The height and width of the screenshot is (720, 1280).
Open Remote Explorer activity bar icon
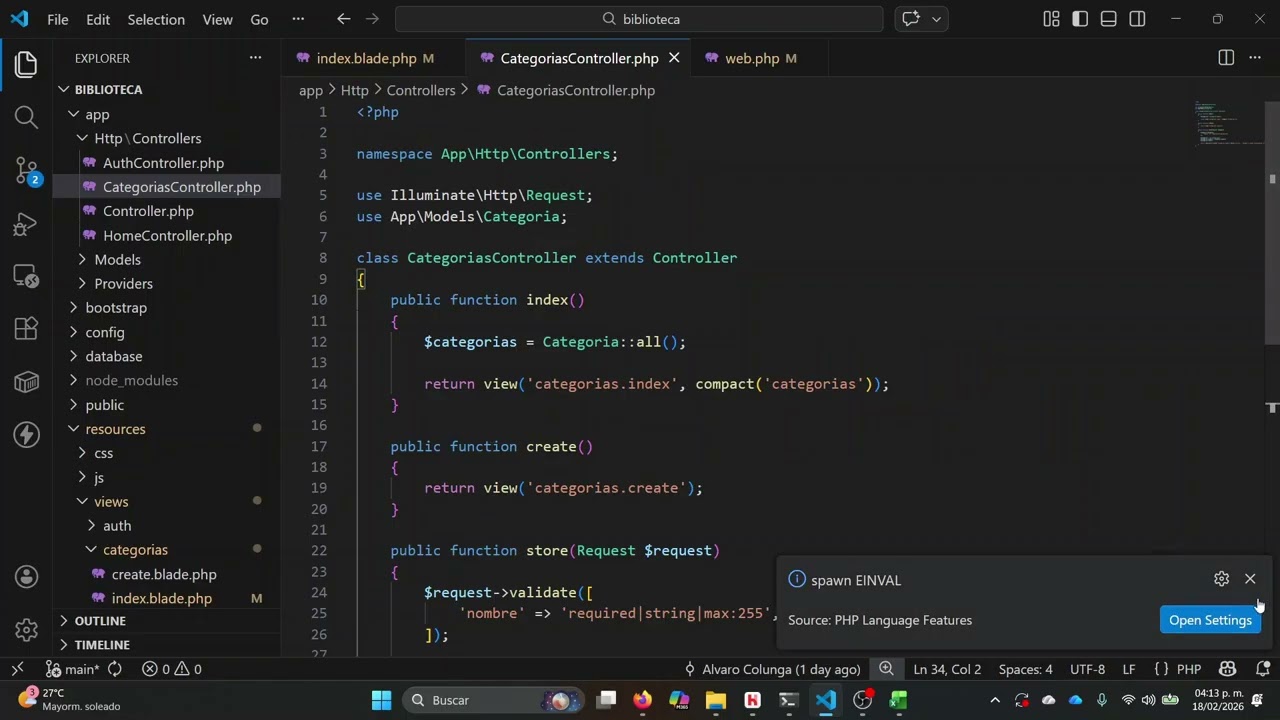point(26,276)
